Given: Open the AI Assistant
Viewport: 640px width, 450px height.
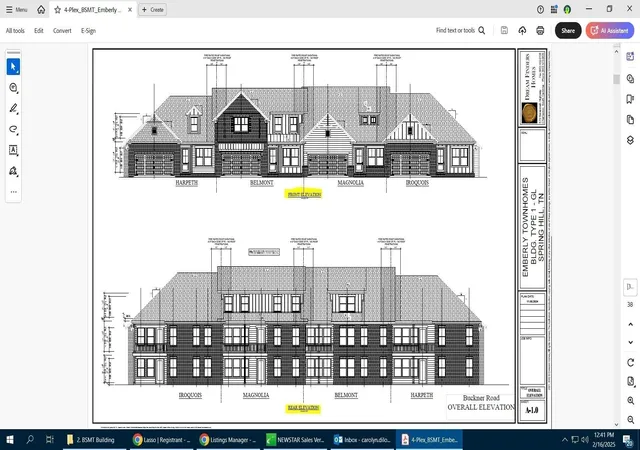Looking at the screenshot, I should click(610, 31).
